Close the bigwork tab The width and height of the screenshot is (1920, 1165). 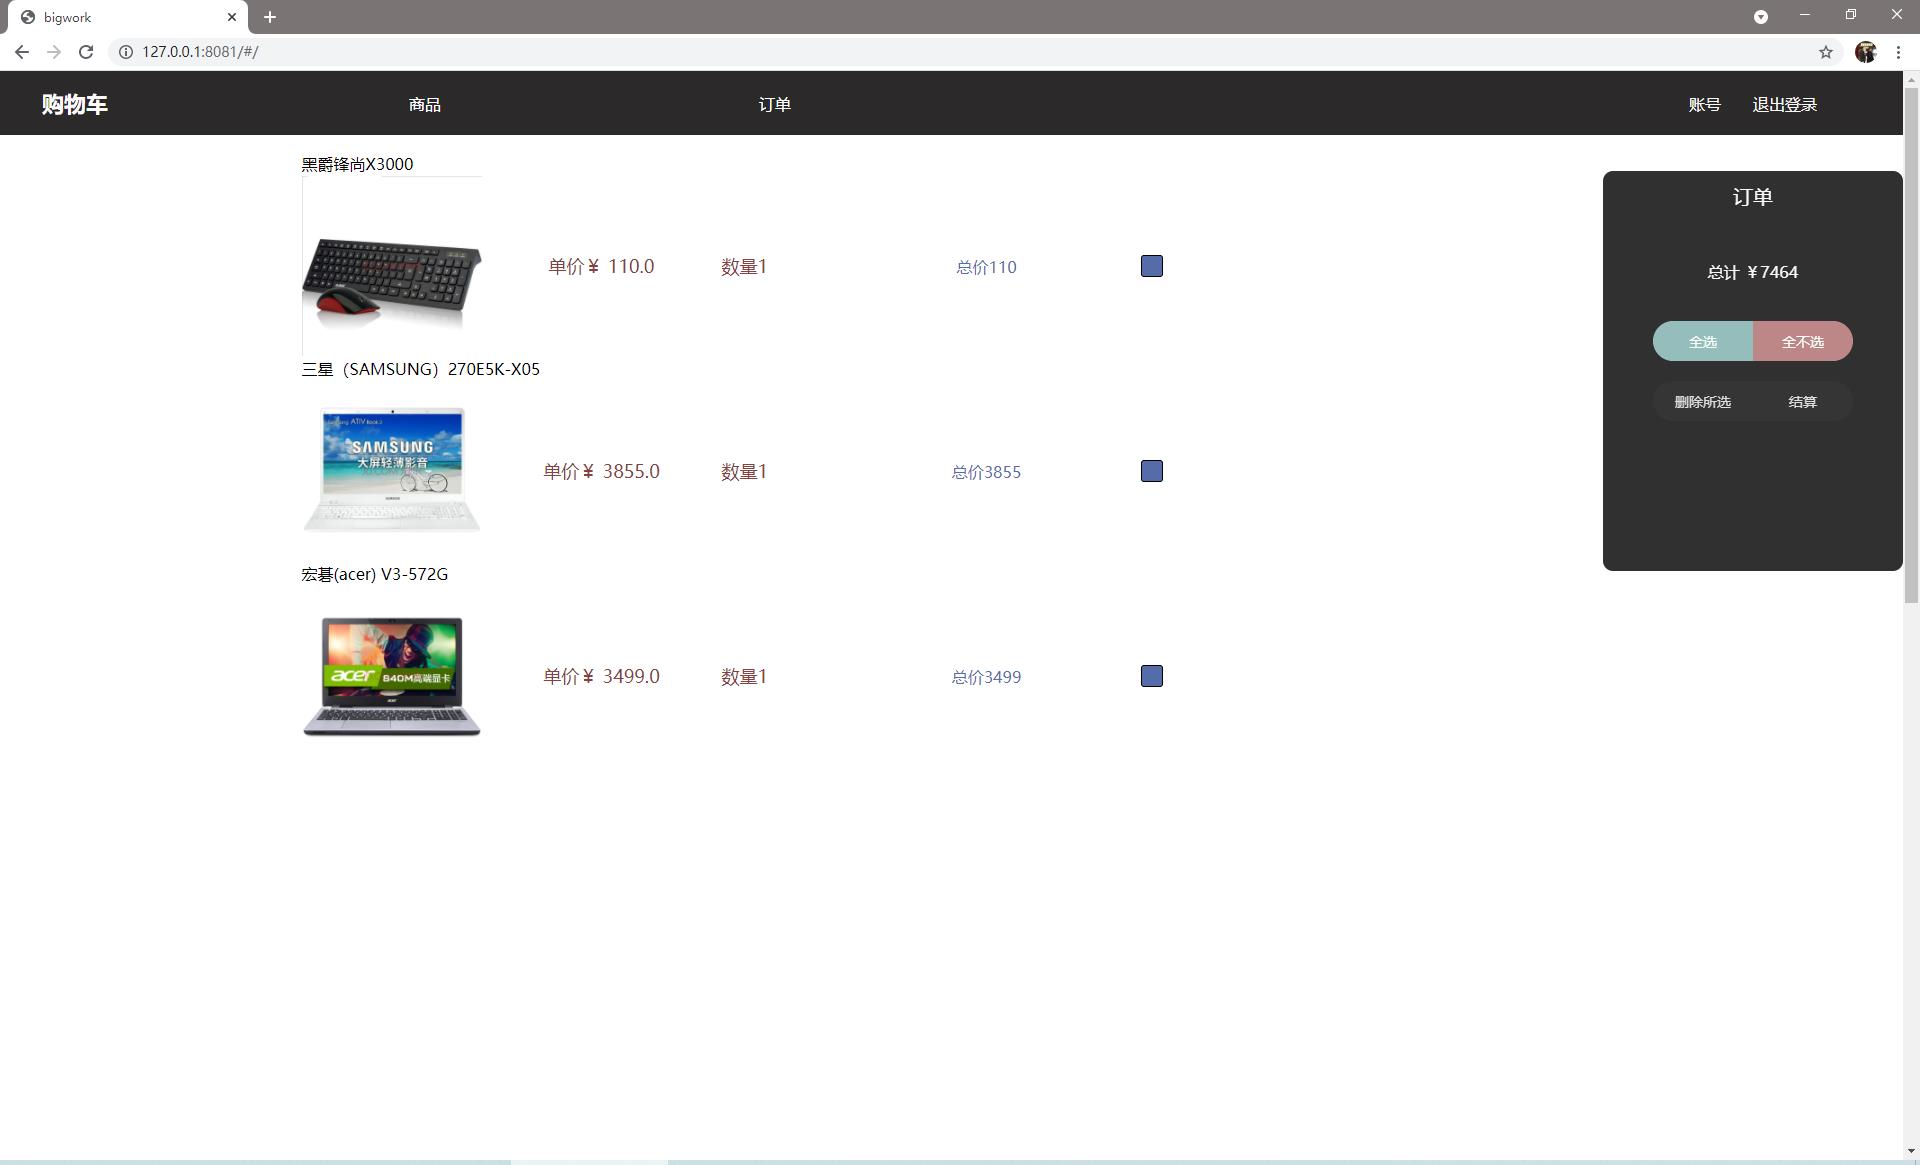point(232,17)
